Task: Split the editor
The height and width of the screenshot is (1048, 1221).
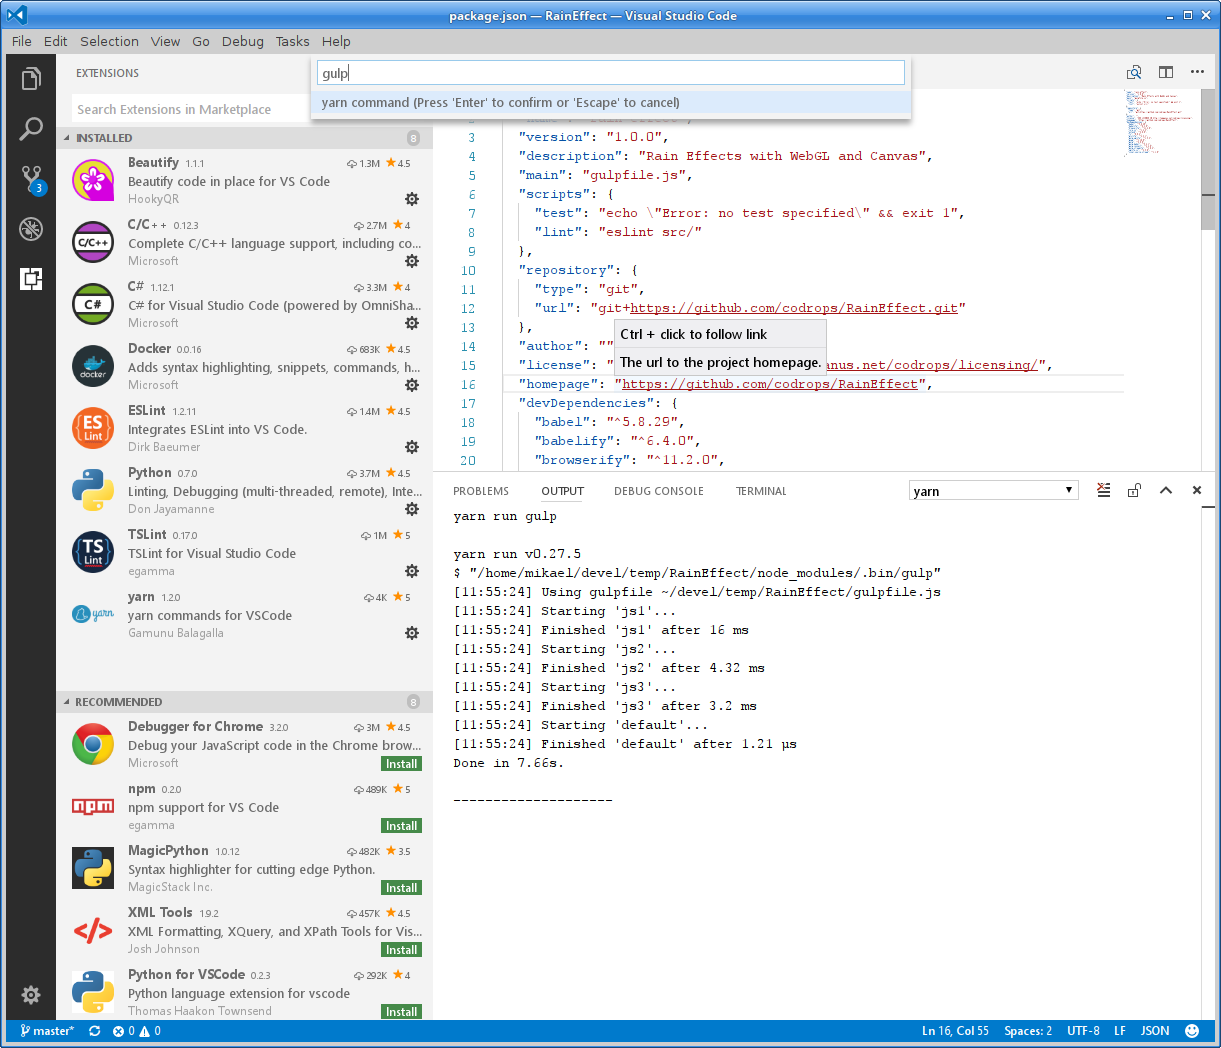Action: 1166,72
